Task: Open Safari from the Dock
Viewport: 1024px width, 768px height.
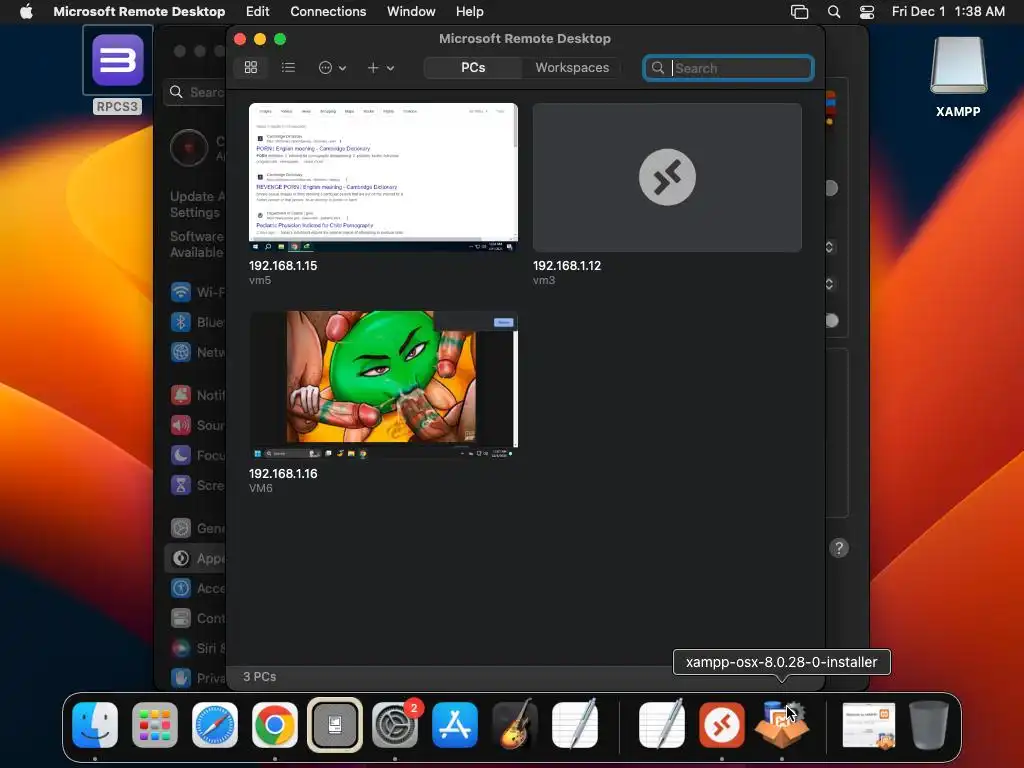Action: [x=215, y=724]
